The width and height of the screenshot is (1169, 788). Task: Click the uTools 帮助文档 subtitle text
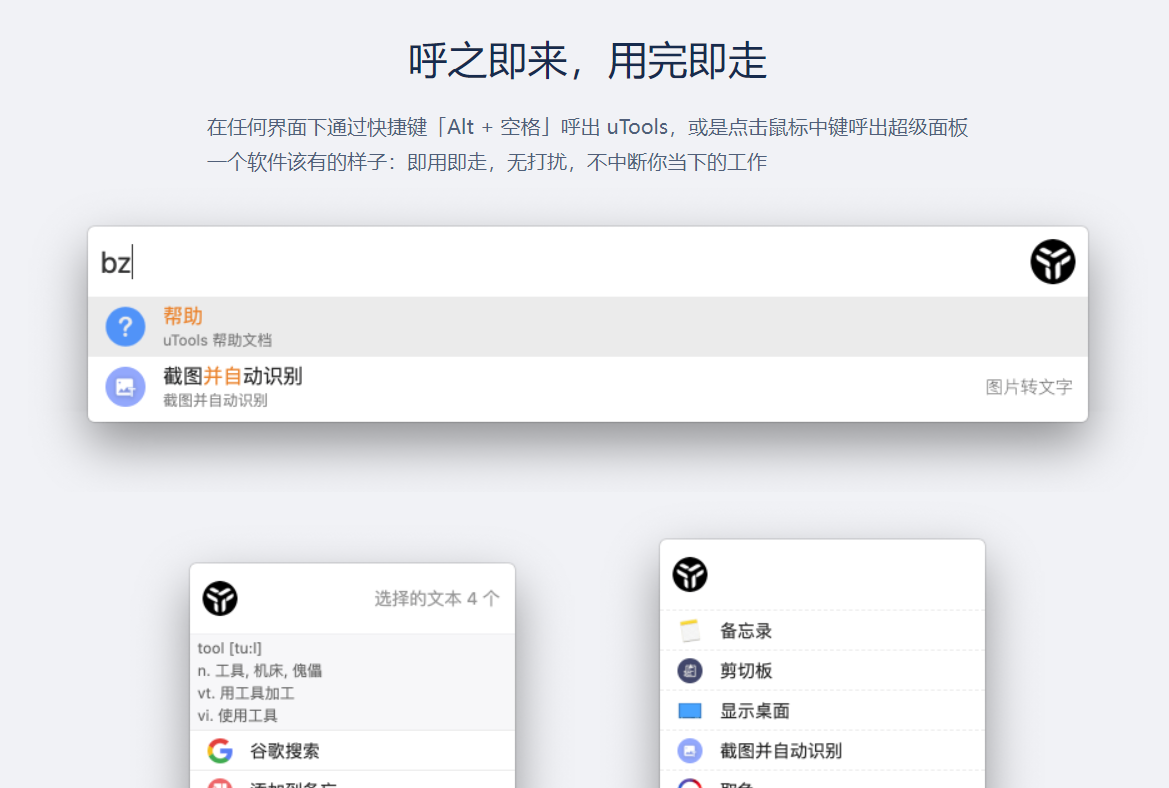pyautogui.click(x=218, y=340)
